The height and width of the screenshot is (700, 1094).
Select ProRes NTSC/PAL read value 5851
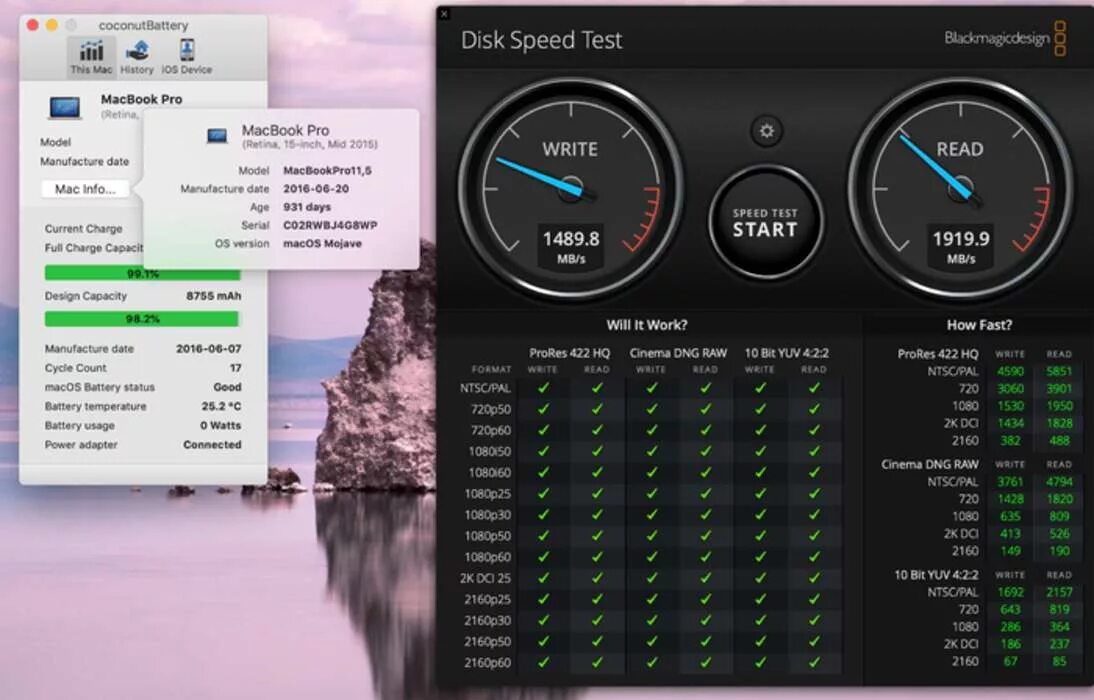pyautogui.click(x=1059, y=371)
